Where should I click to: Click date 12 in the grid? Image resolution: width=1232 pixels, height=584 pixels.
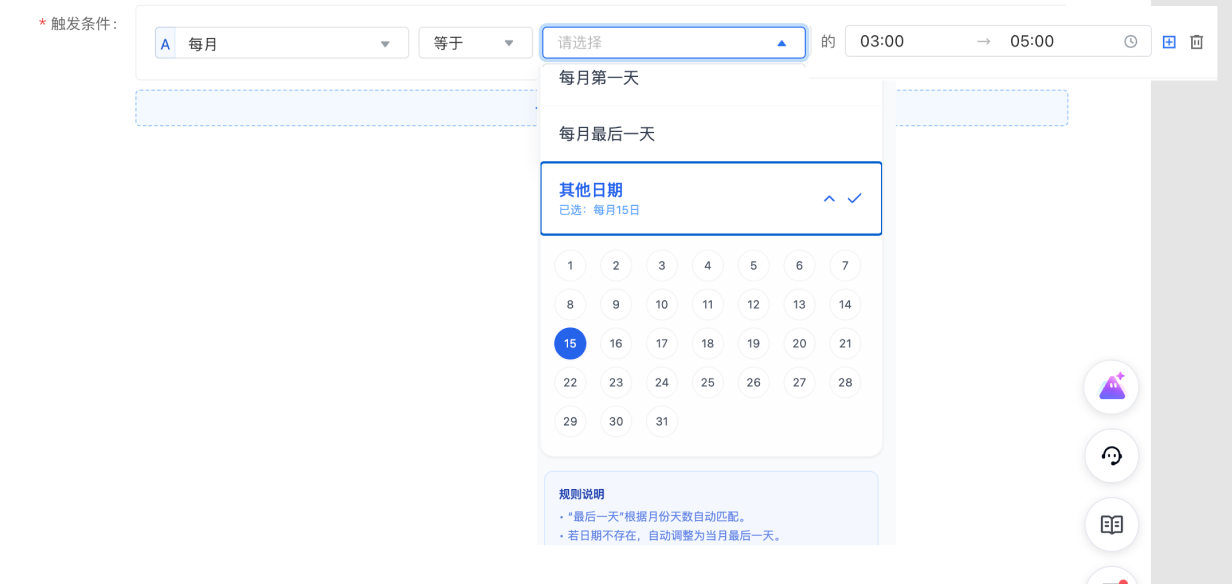tap(754, 305)
